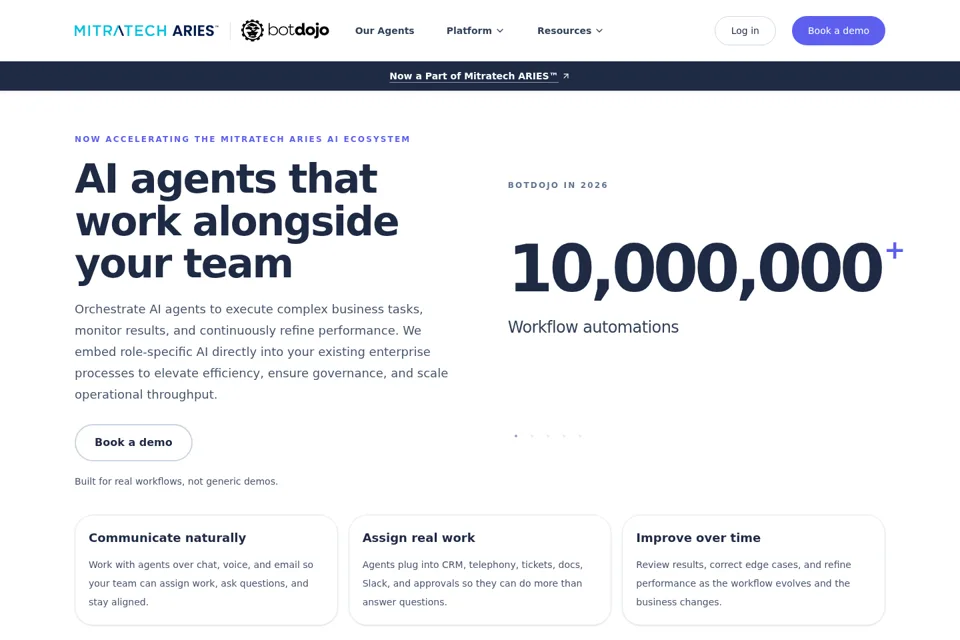
Task: Click the Mitratech ARIES logo
Action: [146, 31]
